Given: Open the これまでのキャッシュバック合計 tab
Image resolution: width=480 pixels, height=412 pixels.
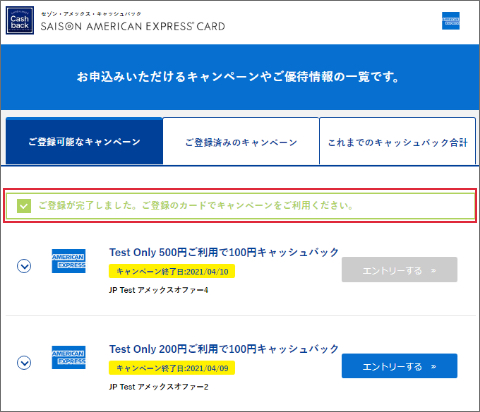Looking at the screenshot, I should pyautogui.click(x=397, y=142).
